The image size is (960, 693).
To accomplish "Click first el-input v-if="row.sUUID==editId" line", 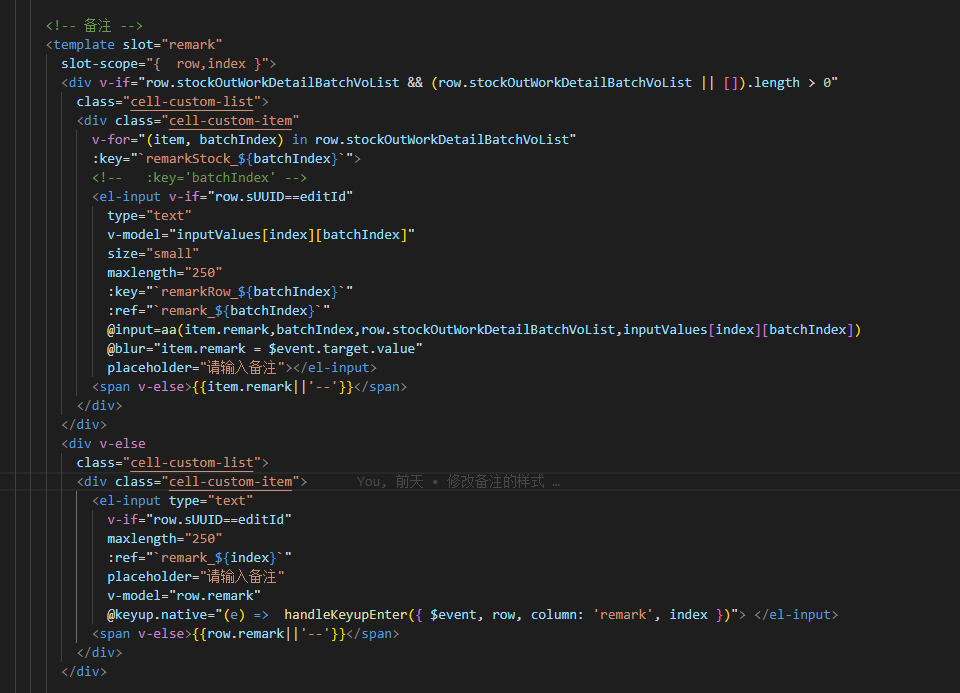I will [222, 197].
